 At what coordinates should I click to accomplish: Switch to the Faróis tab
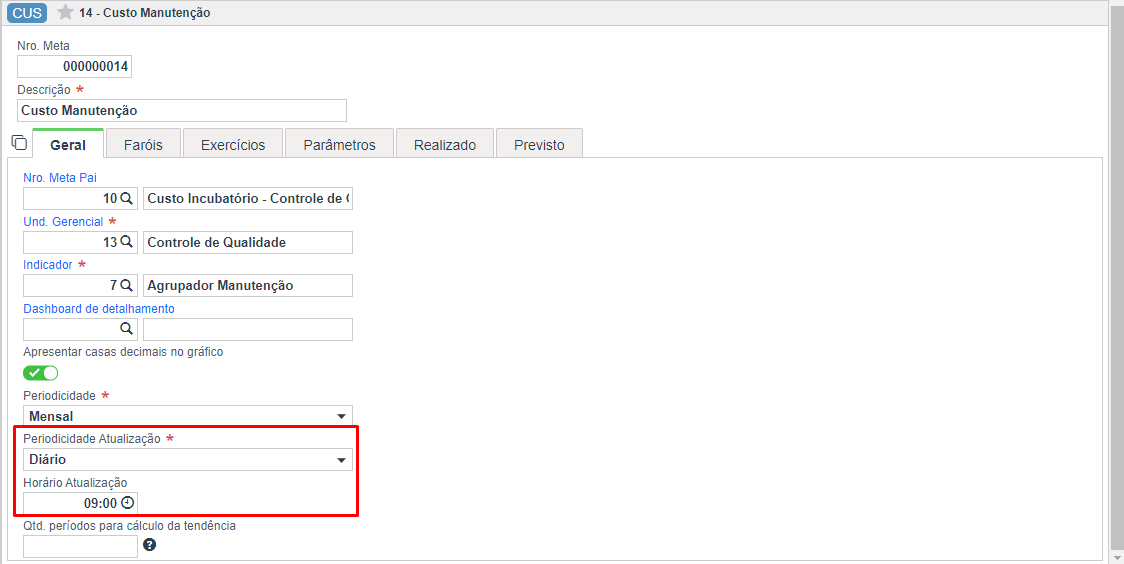pyautogui.click(x=143, y=144)
